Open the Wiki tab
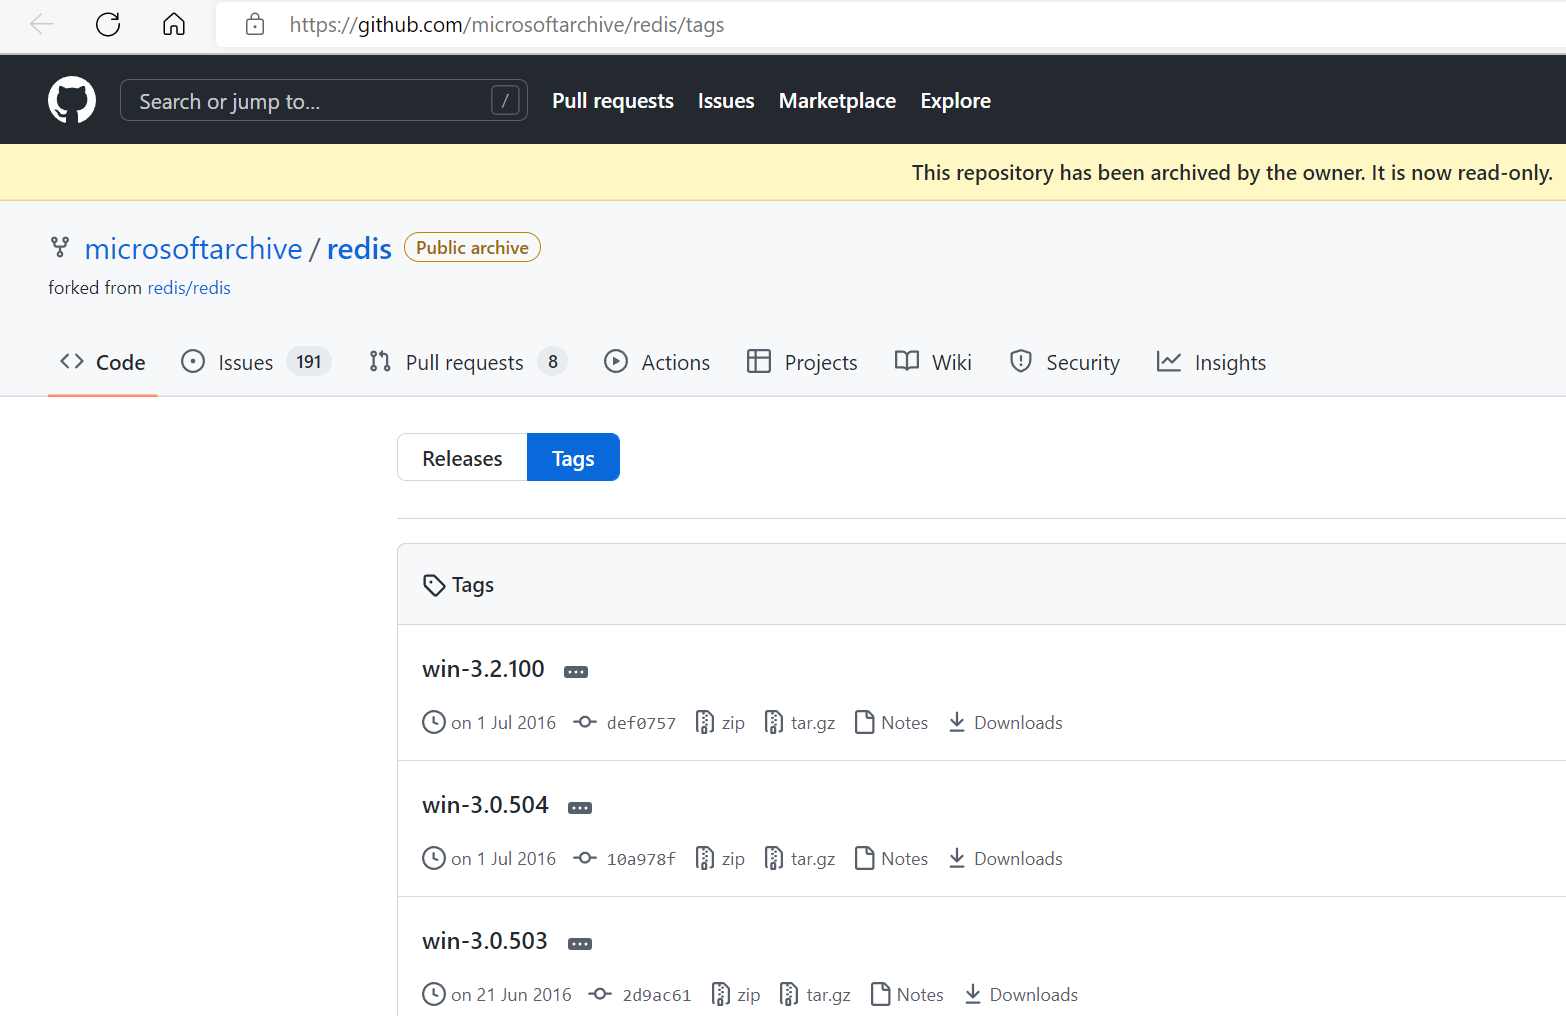This screenshot has height=1016, width=1566. (933, 362)
